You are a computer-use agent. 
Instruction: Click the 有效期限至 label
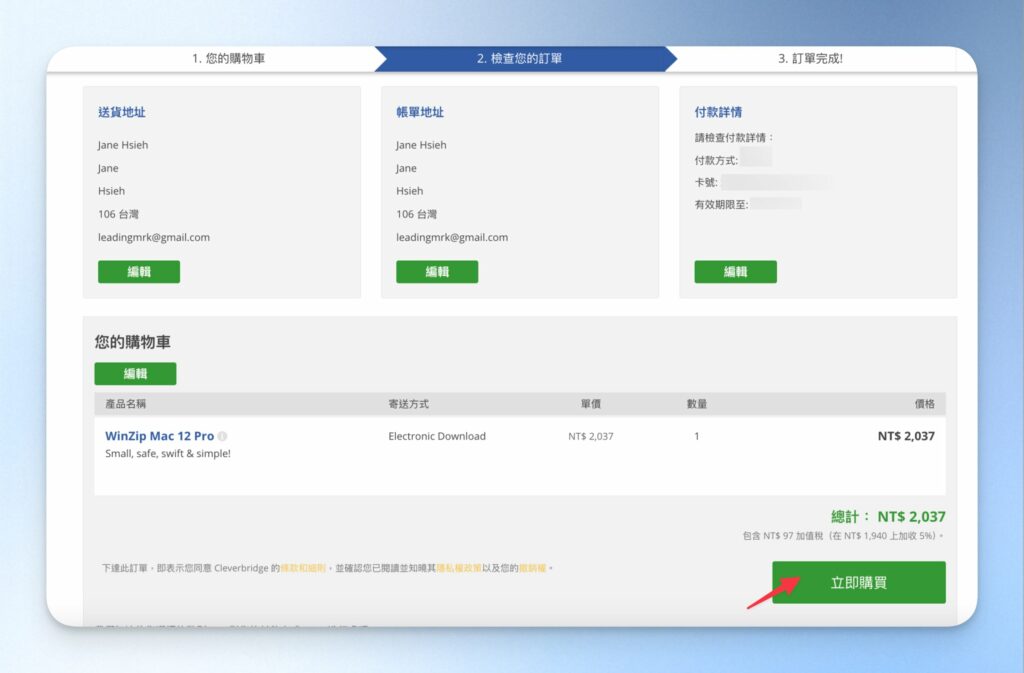click(721, 205)
